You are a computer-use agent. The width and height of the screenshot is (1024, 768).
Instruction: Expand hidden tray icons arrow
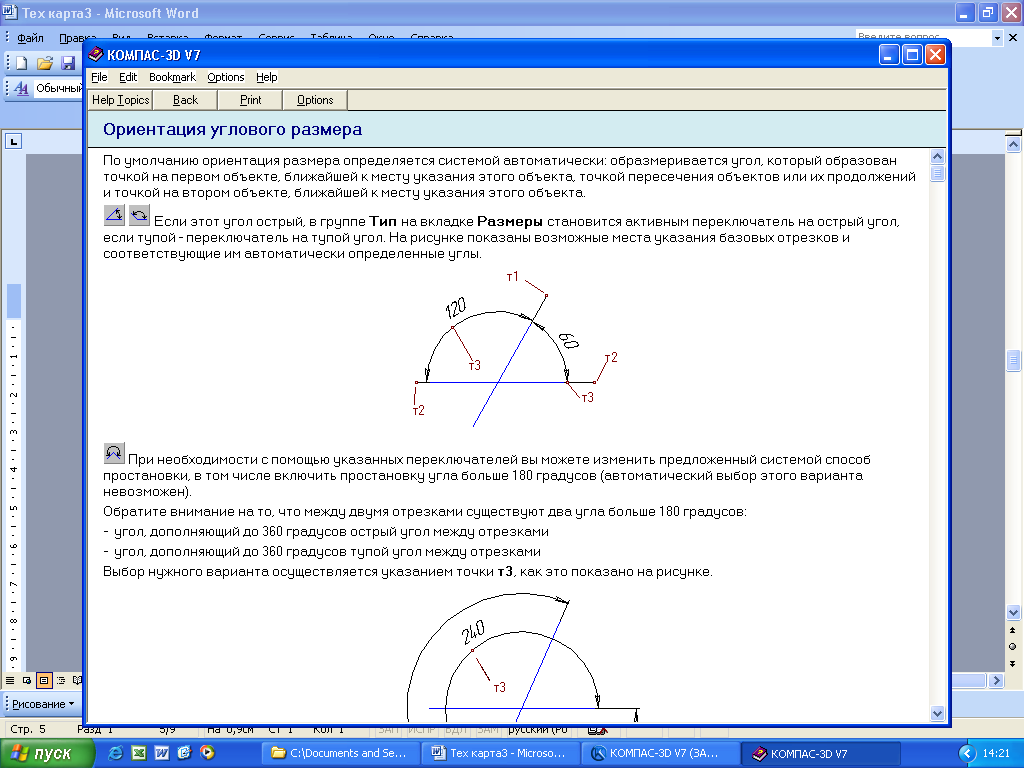click(967, 754)
